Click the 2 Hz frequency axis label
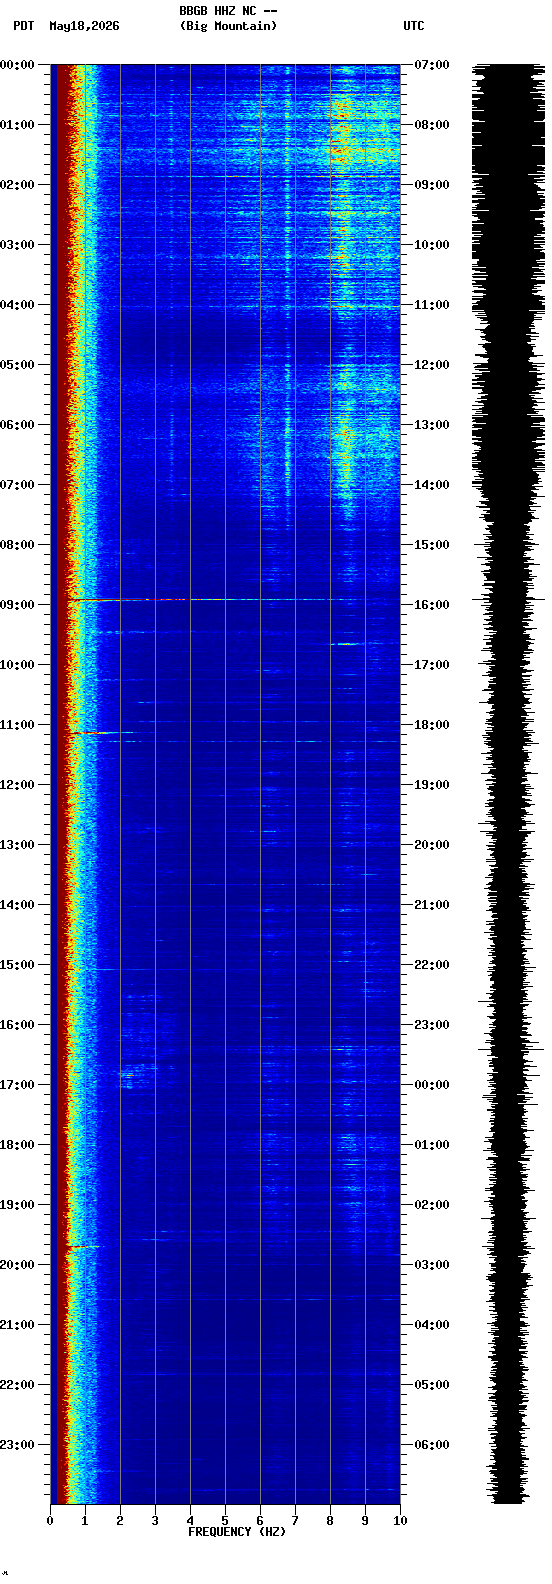This screenshot has height=1584, width=552. pos(120,1521)
